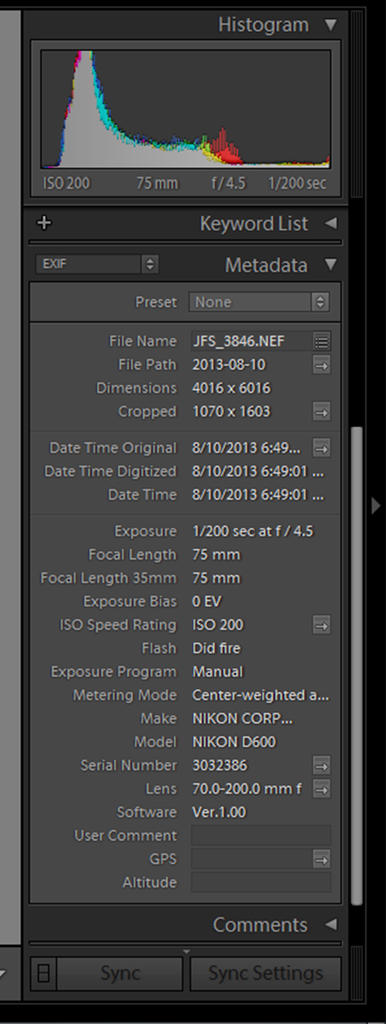Click the arrow icon next to Serial Number
The width and height of the screenshot is (386, 1024).
321,765
